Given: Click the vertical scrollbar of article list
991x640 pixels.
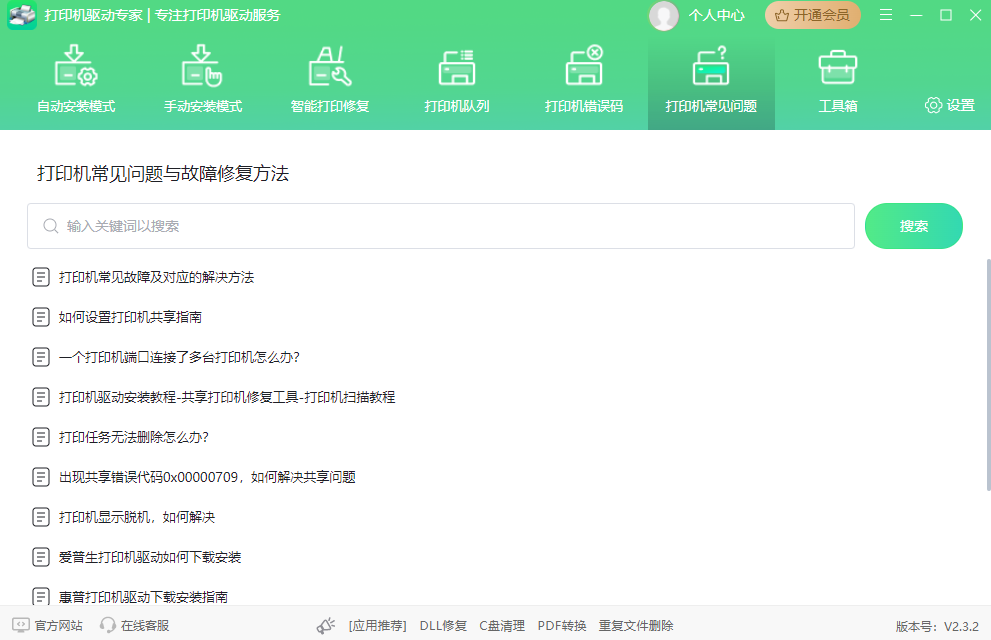Looking at the screenshot, I should 985,400.
